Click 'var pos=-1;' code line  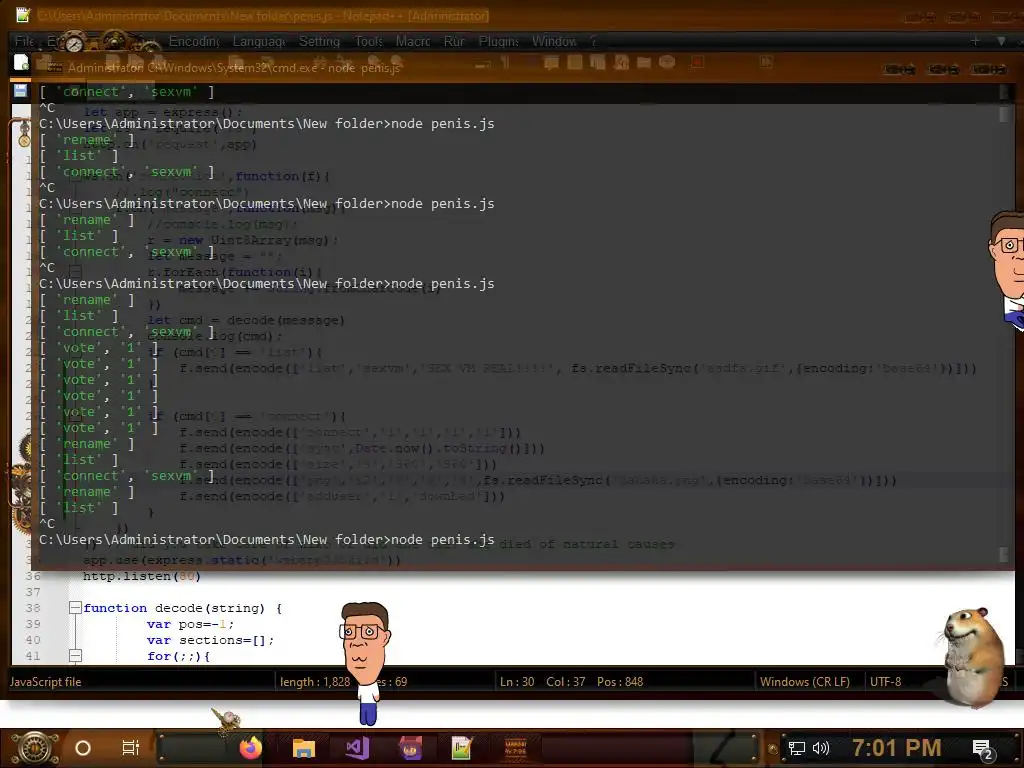[x=190, y=624]
